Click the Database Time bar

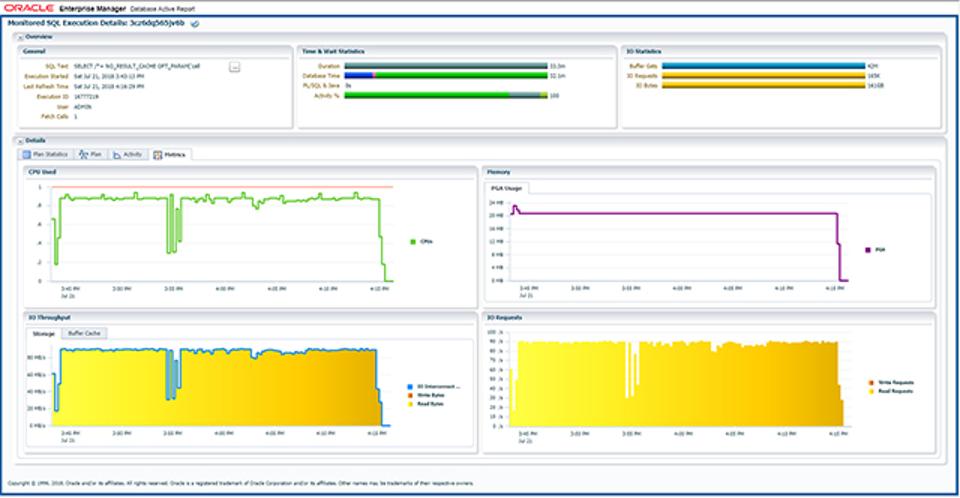(446, 76)
